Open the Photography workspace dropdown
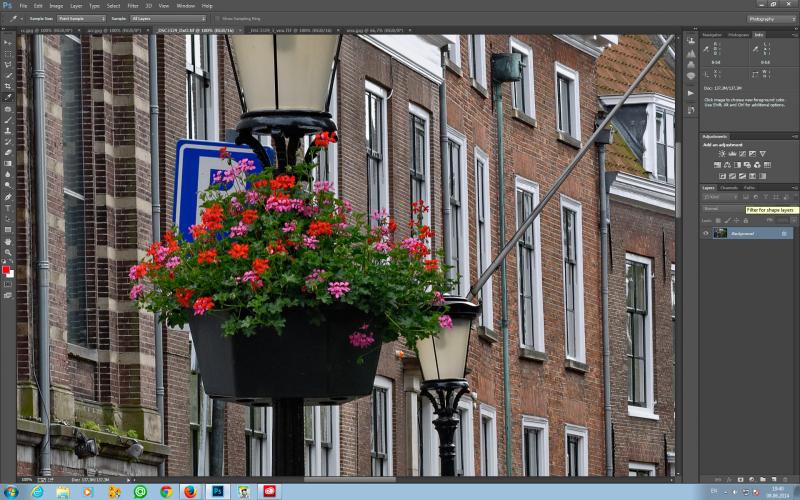This screenshot has height=500, width=800. click(x=771, y=19)
